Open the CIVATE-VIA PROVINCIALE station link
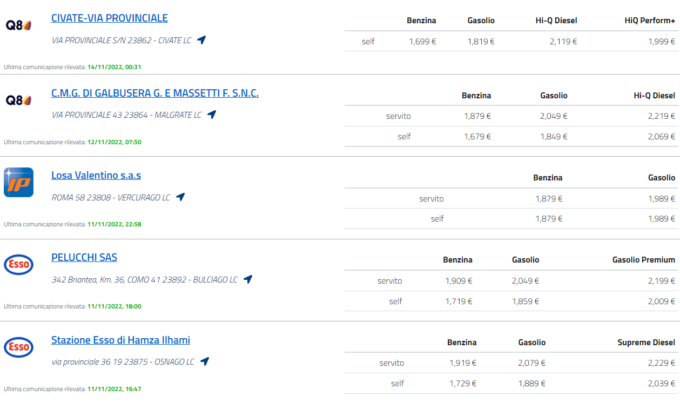 click(109, 18)
